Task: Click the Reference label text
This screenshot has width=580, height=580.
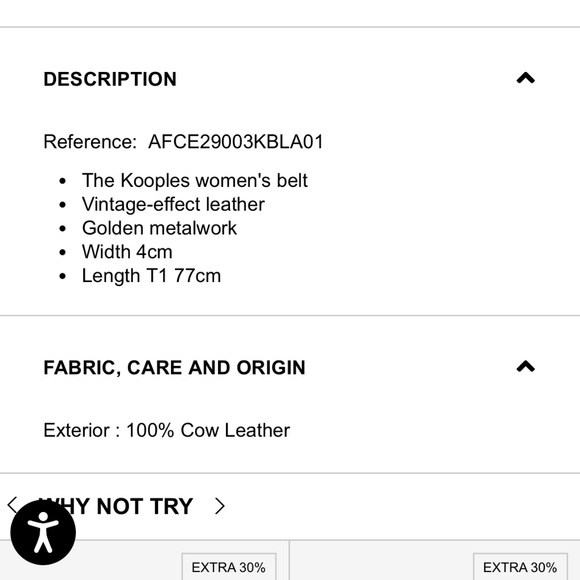Action: point(90,142)
